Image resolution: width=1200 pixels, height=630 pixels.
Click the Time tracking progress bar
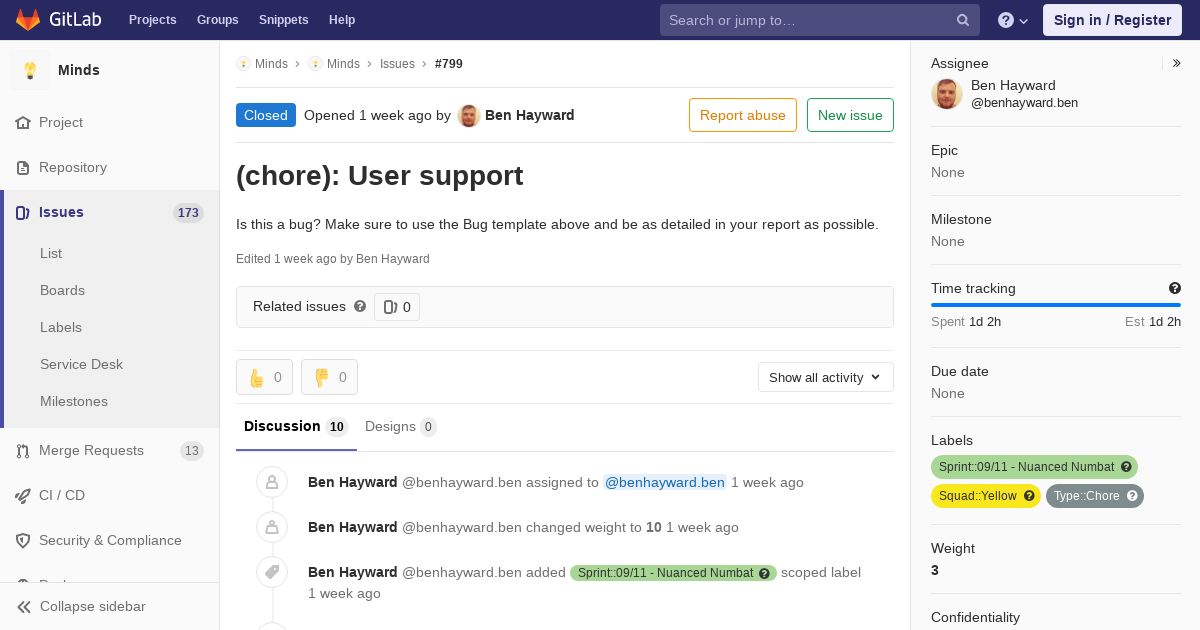coord(1056,305)
